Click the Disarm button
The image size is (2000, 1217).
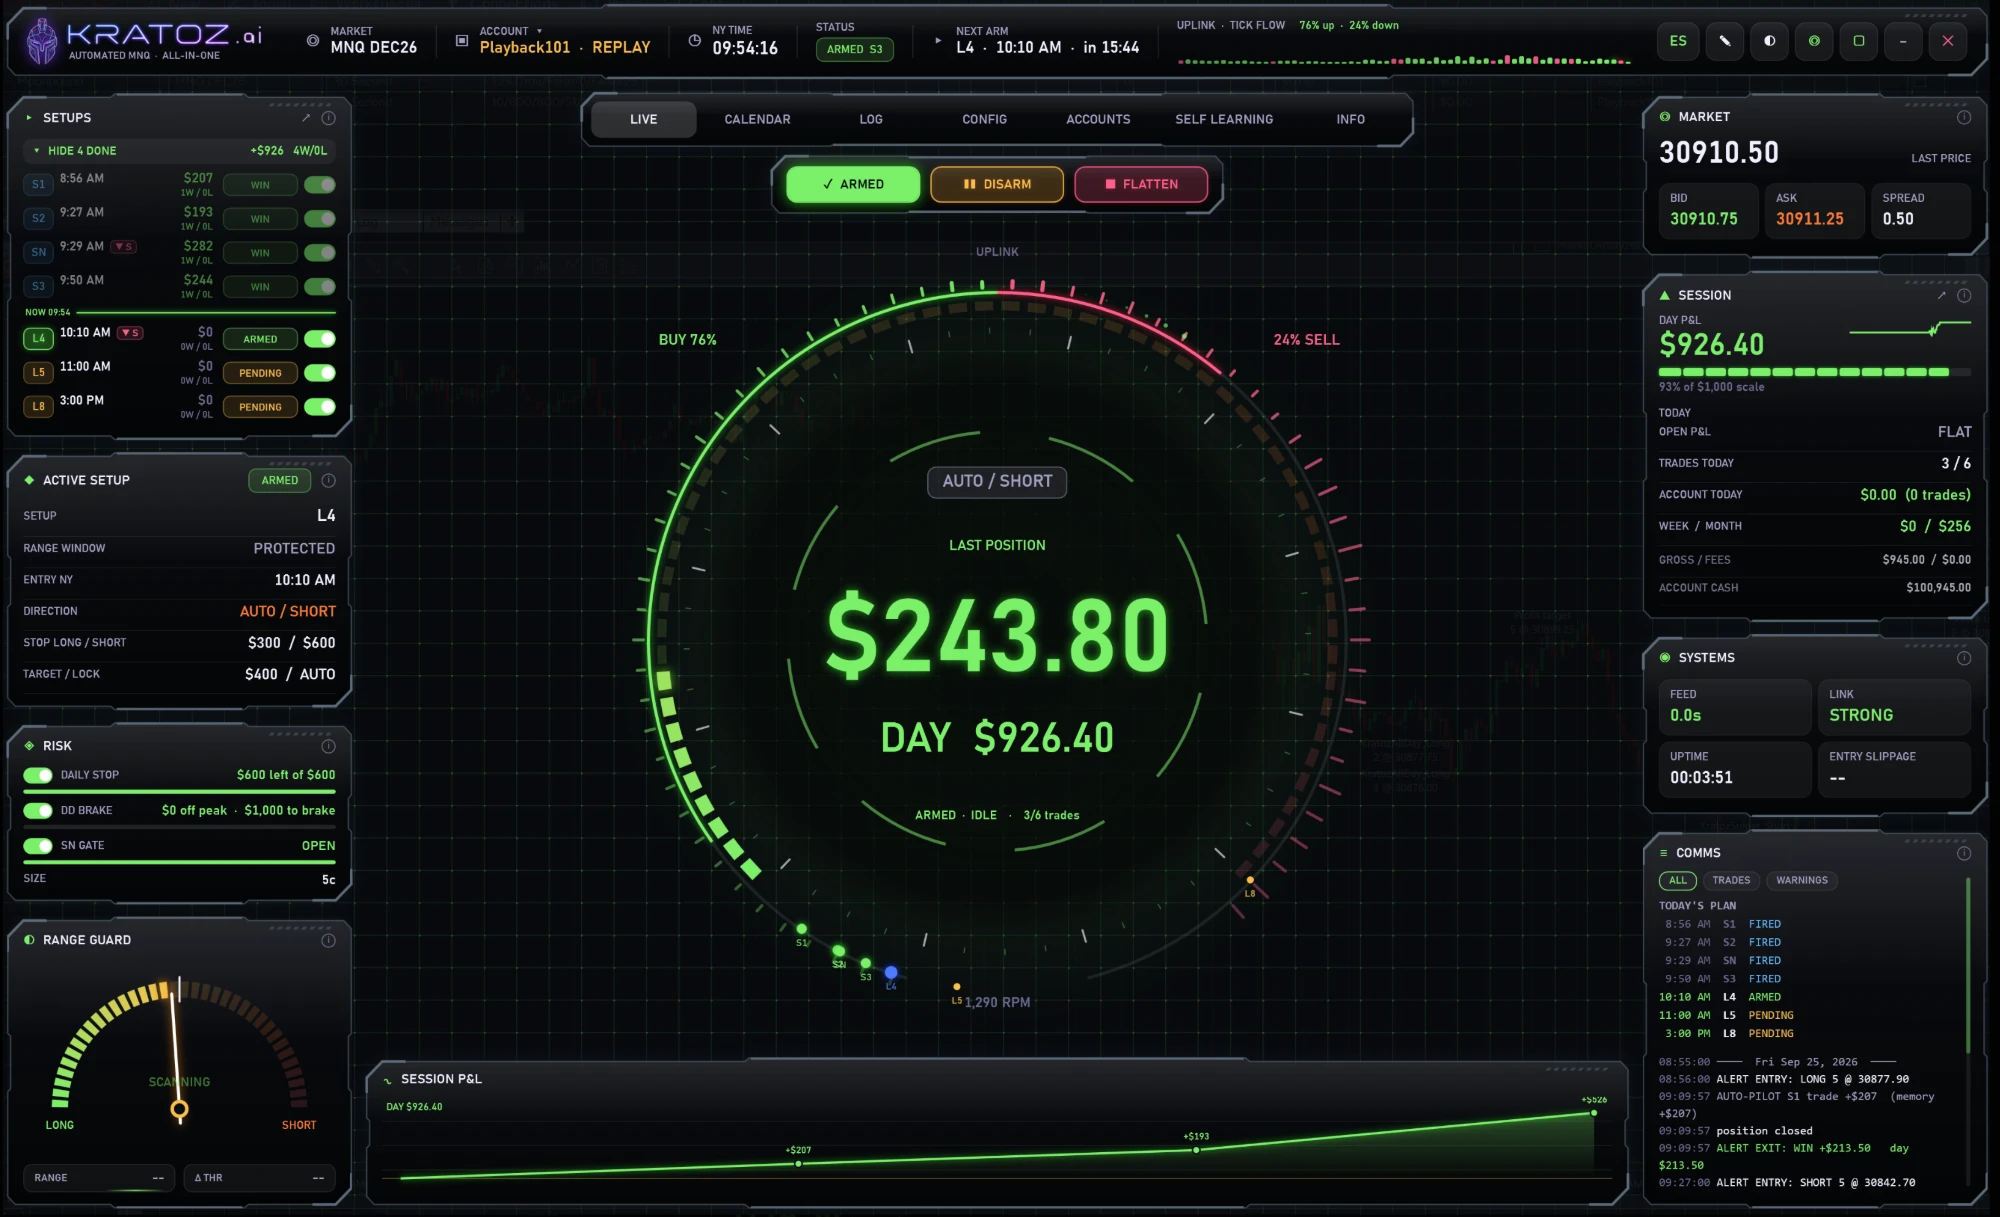[x=997, y=184]
